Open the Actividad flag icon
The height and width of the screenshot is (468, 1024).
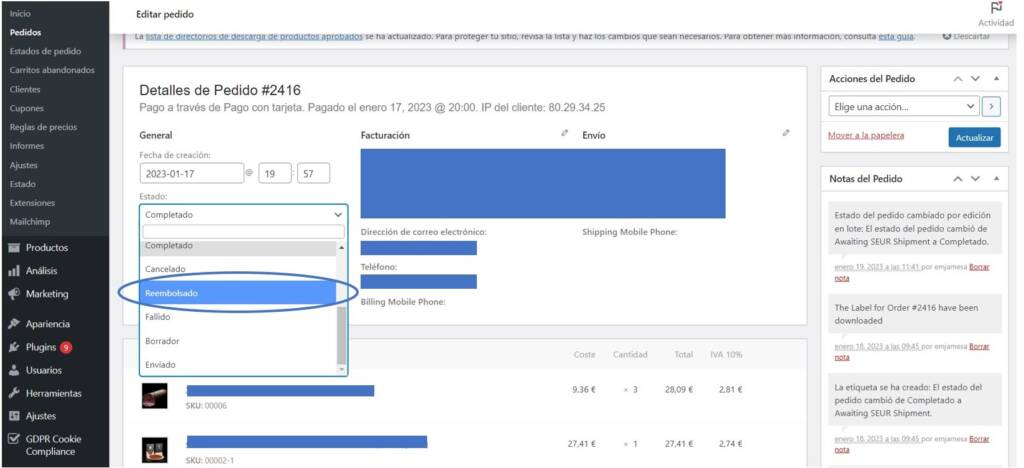tap(995, 8)
